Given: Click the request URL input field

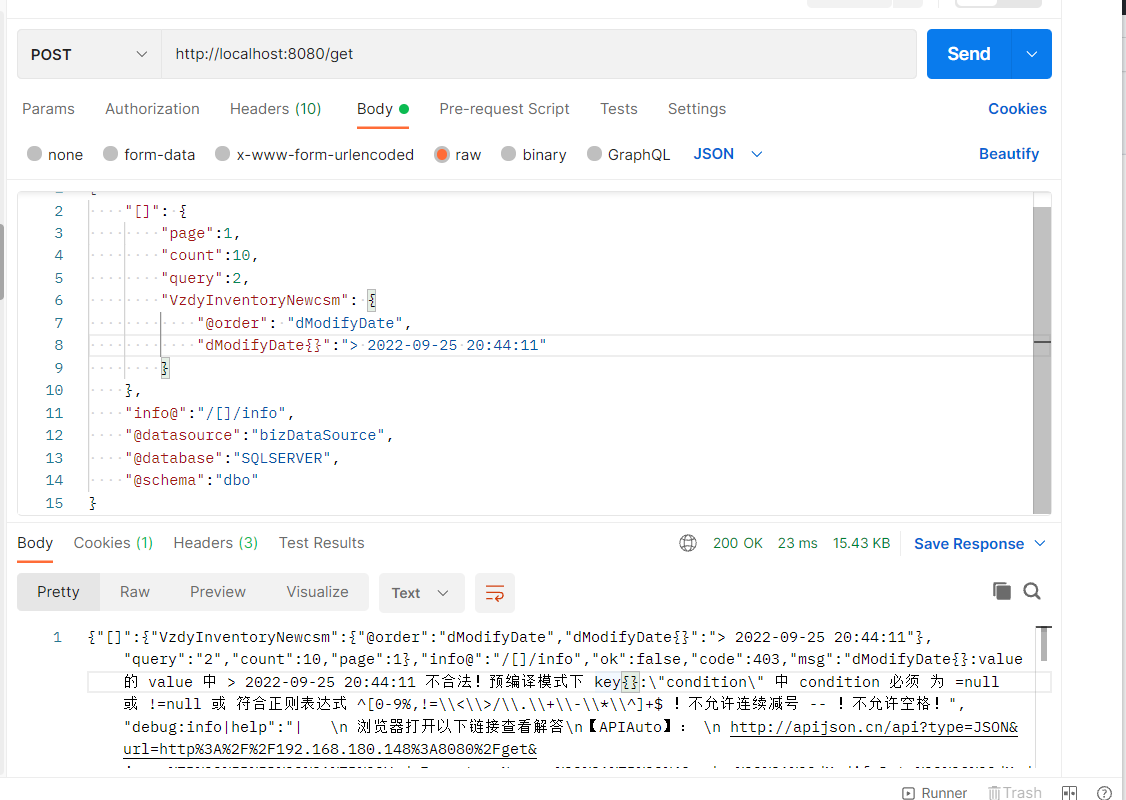Looking at the screenshot, I should 538,54.
